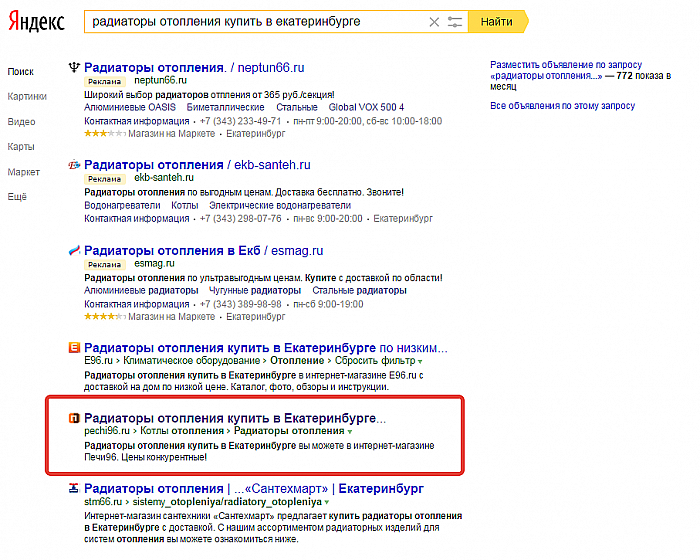Open ekb-santeh Контактная информация link
The width and height of the screenshot is (700, 560).
(x=137, y=218)
